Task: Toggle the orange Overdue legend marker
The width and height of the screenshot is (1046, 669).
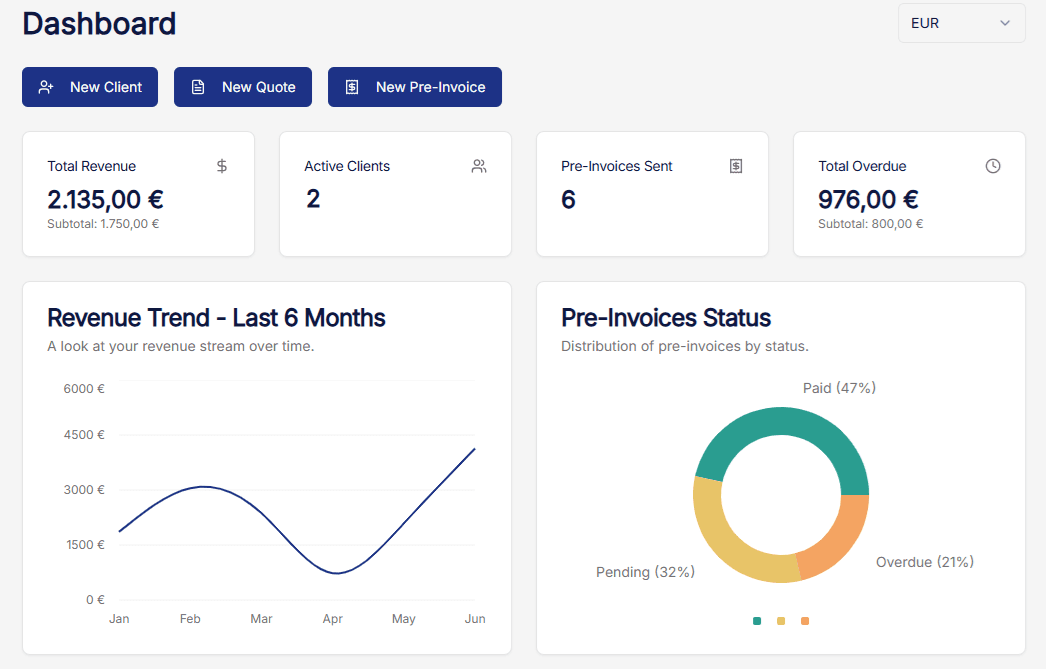Action: pos(805,620)
